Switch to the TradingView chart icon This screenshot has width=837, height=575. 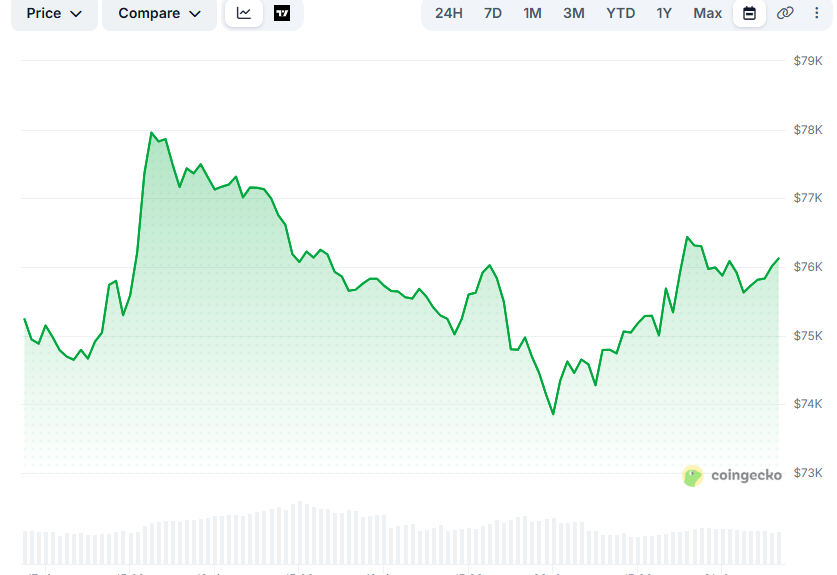(282, 14)
